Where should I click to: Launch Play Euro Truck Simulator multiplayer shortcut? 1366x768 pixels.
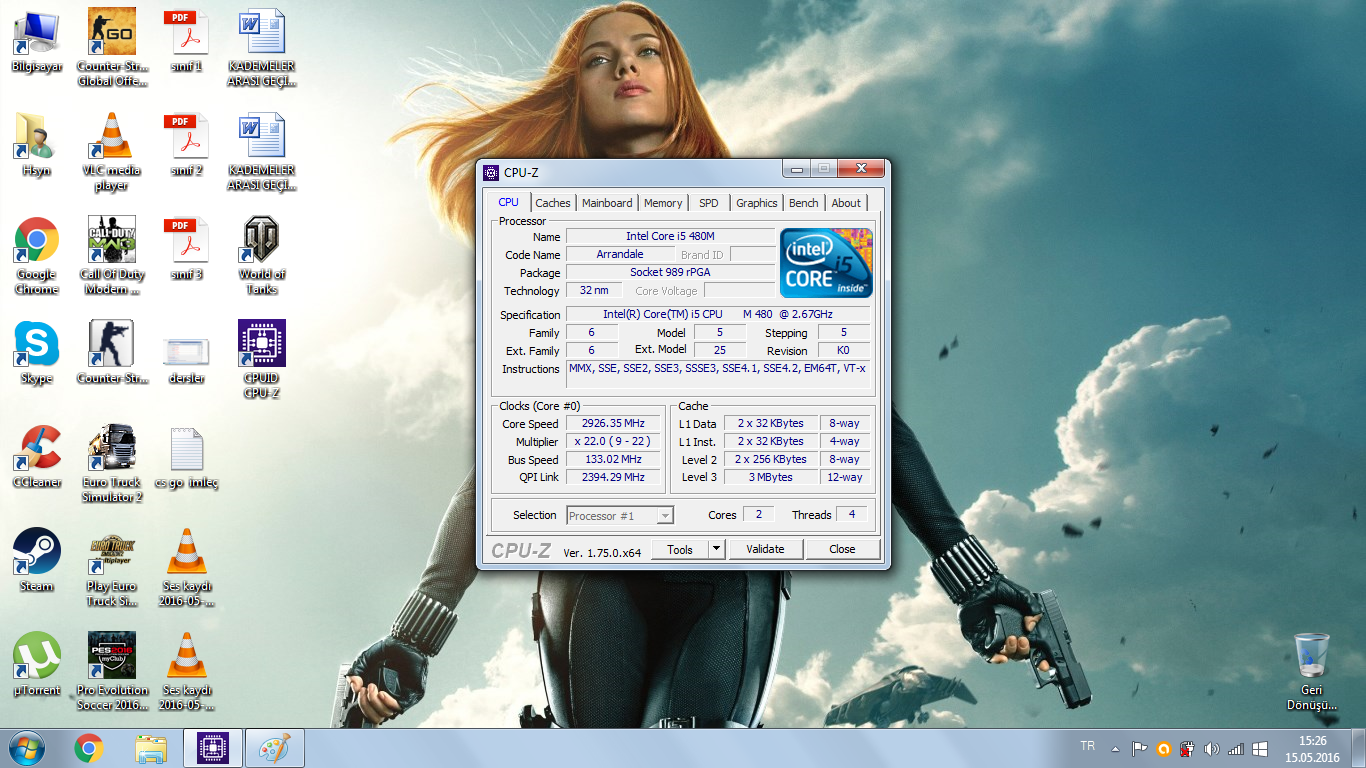[x=112, y=568]
